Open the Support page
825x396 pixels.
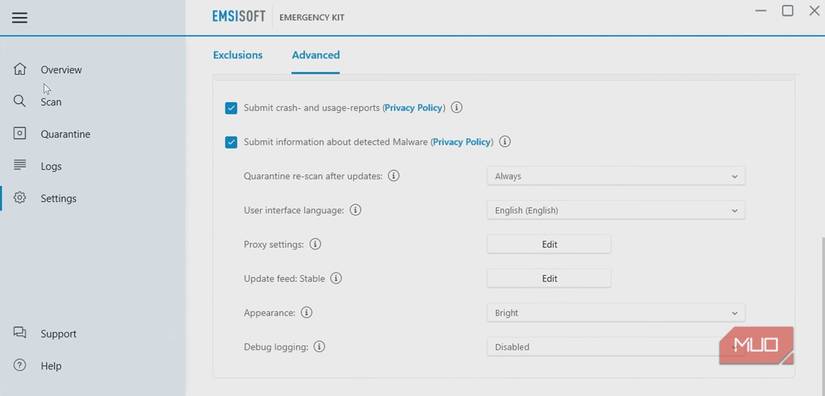[x=58, y=333]
